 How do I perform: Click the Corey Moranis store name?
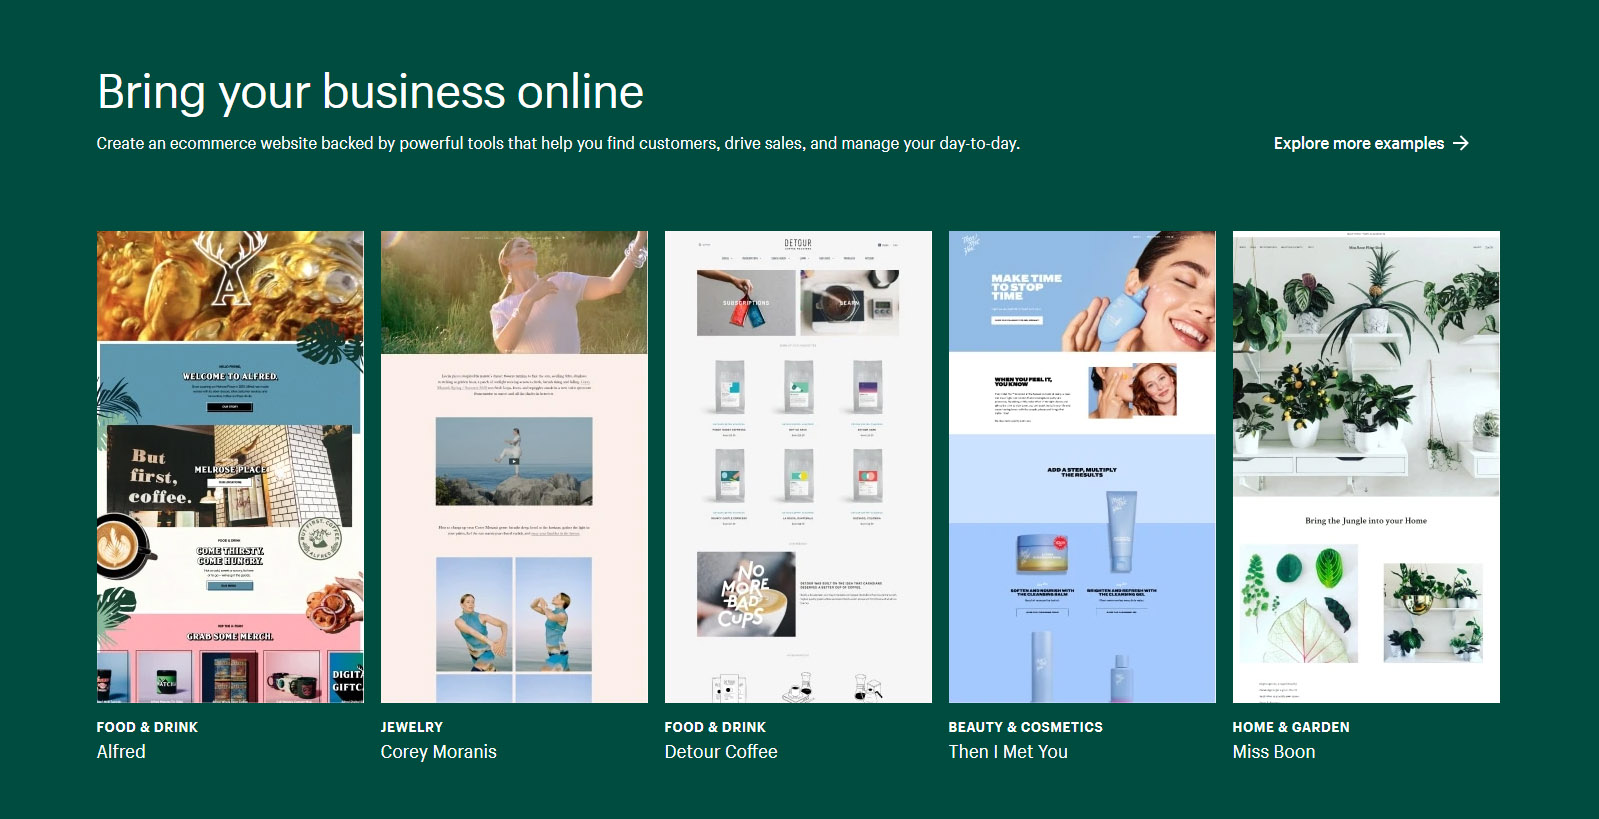[438, 752]
